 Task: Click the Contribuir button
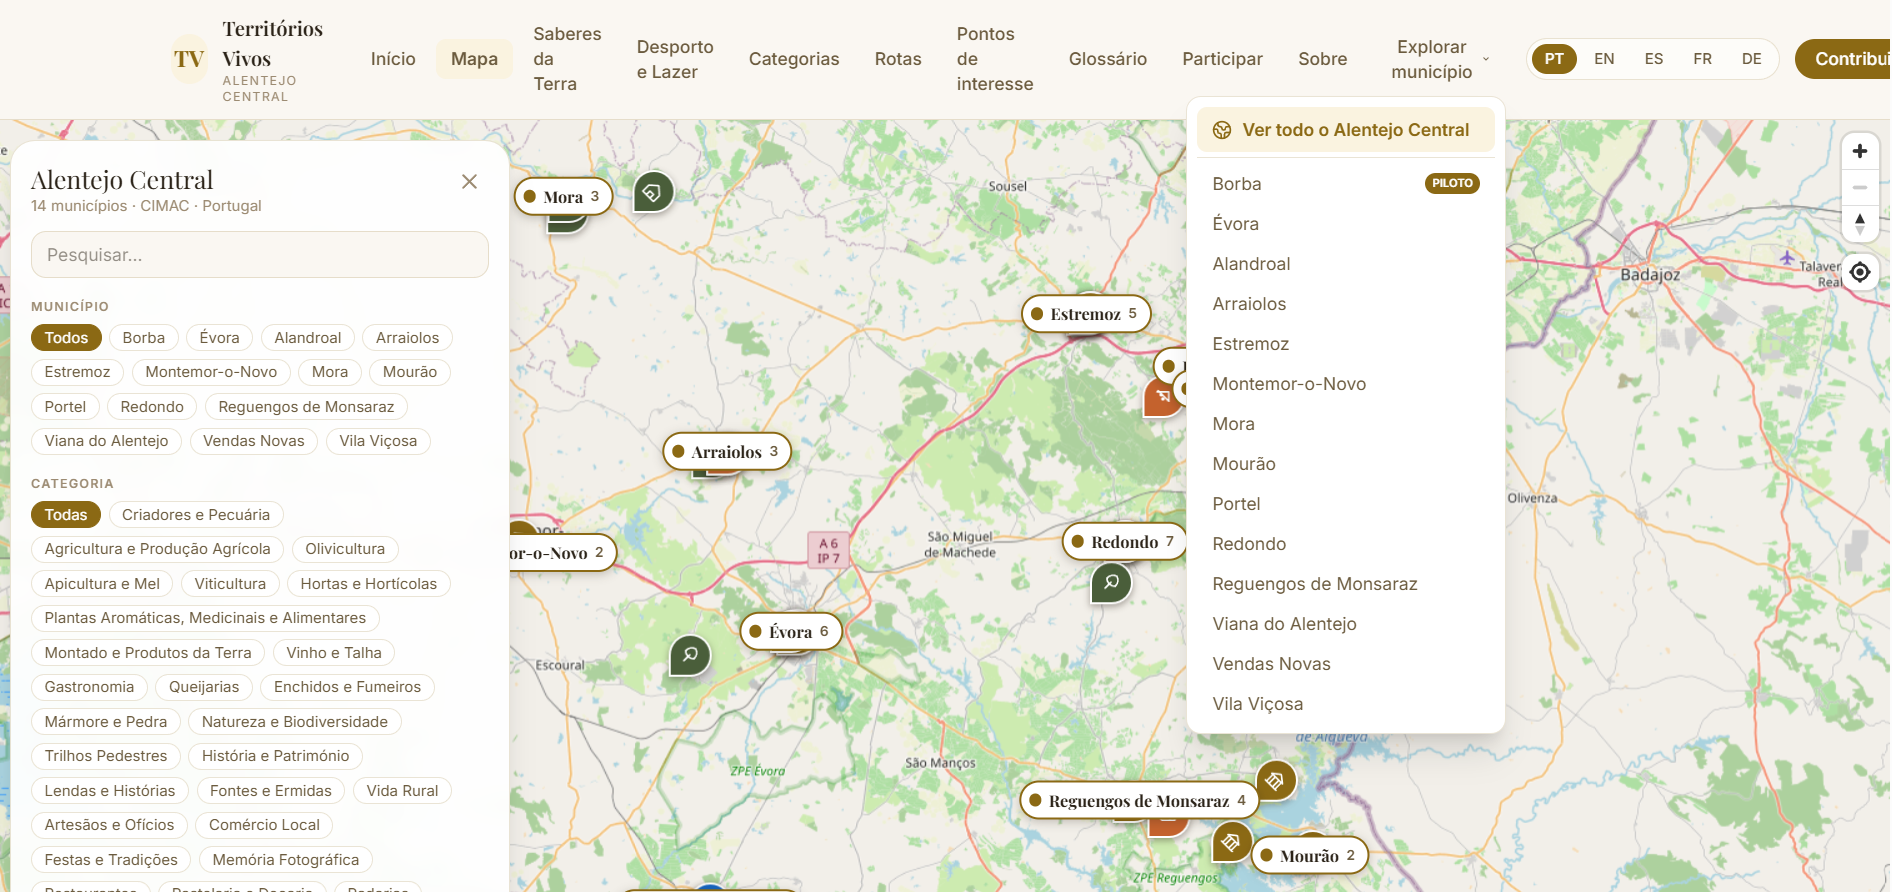[1843, 59]
